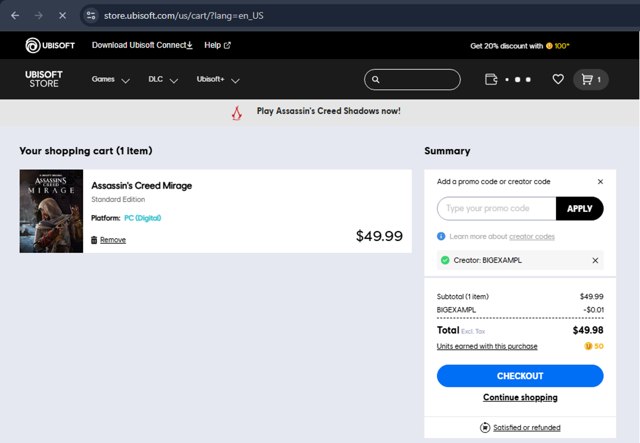Click the Subtotal (1 item) label
Viewport: 640px width, 443px height.
[463, 296]
